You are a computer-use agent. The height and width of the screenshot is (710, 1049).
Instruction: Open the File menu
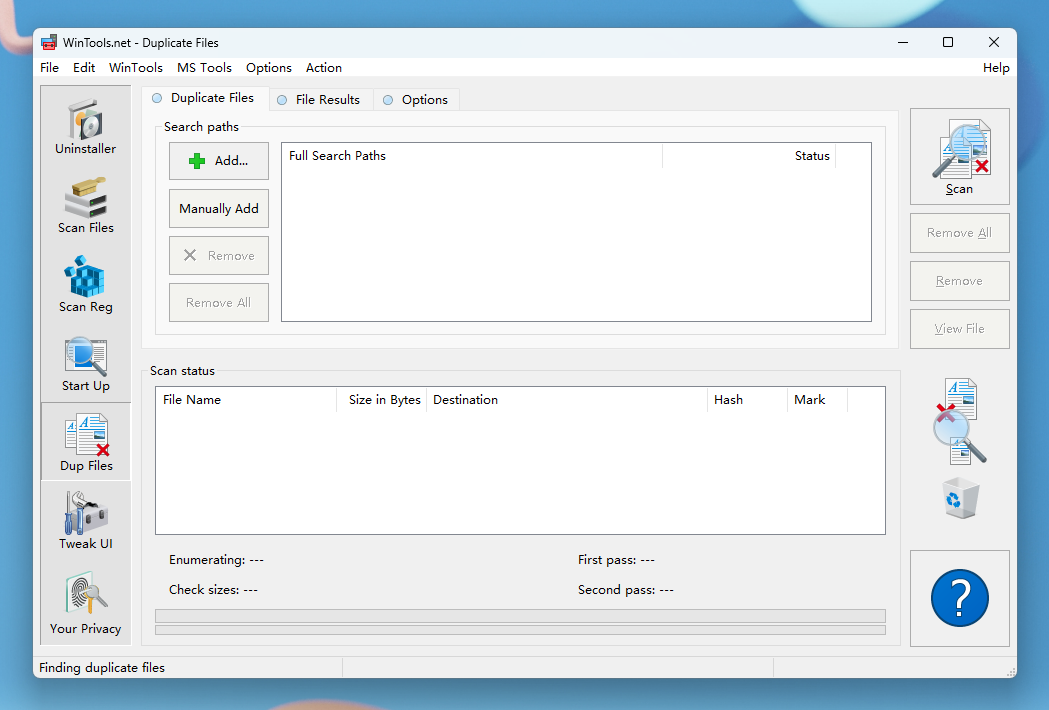click(50, 68)
